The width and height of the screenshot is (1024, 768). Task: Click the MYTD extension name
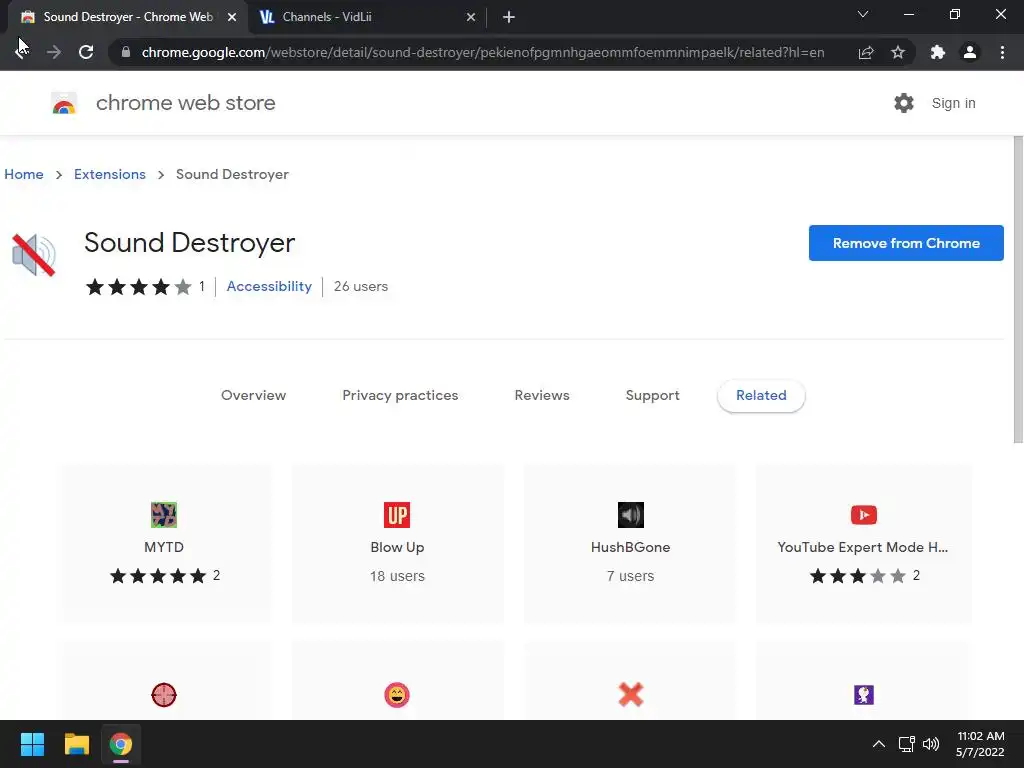[164, 547]
